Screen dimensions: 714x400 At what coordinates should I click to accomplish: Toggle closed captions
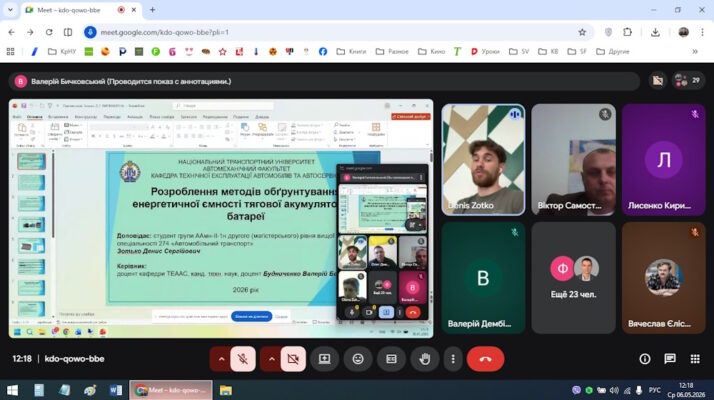click(392, 359)
